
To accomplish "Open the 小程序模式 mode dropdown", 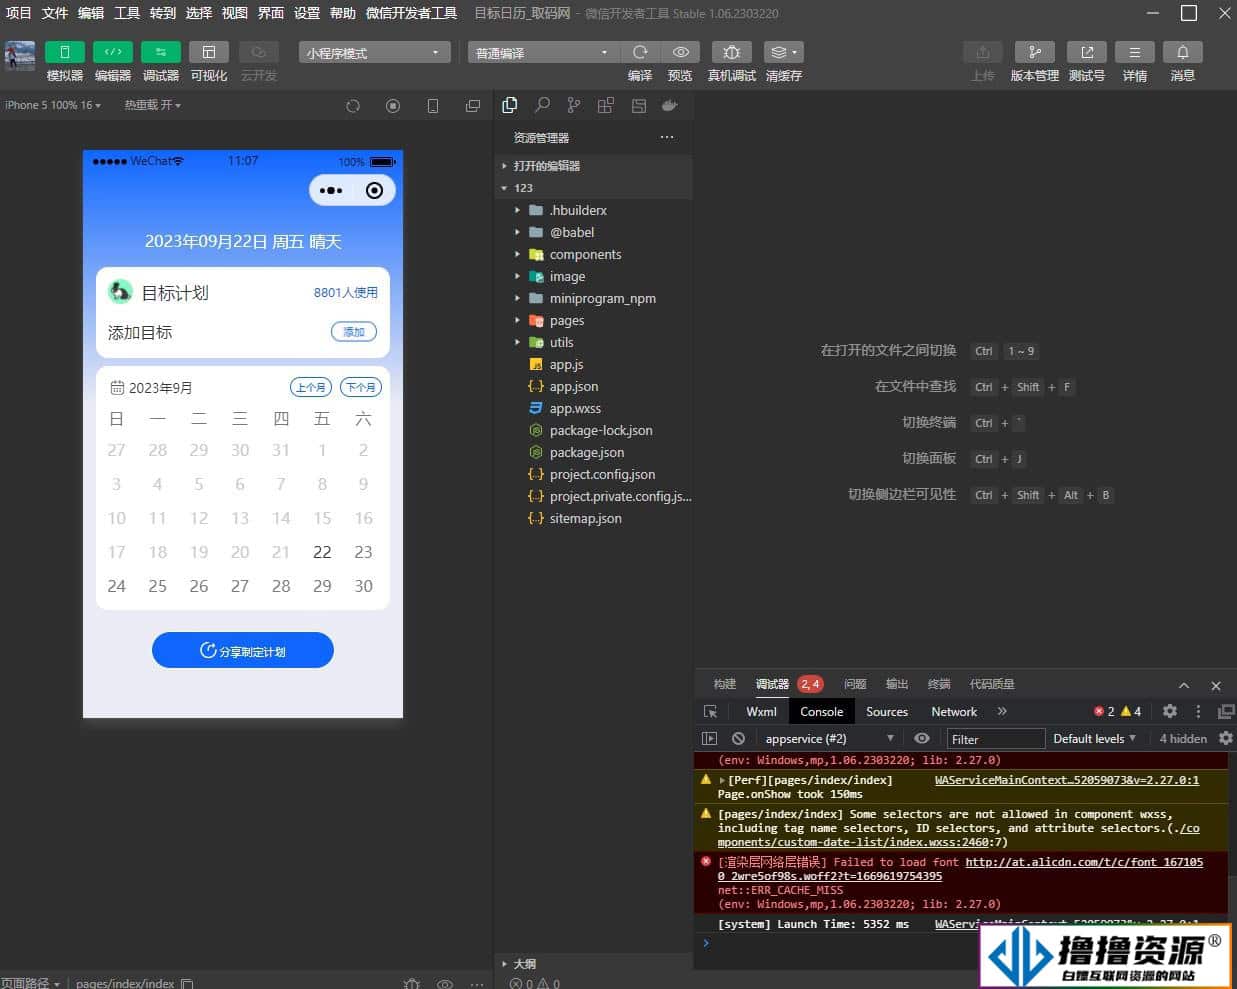I will tap(374, 53).
